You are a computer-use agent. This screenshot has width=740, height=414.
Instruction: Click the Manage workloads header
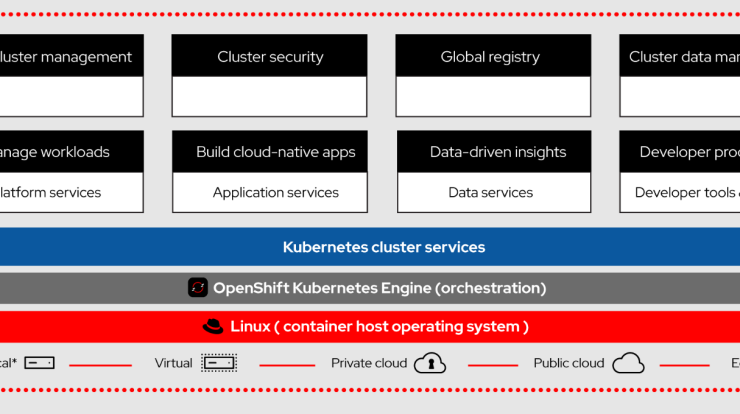click(72, 152)
